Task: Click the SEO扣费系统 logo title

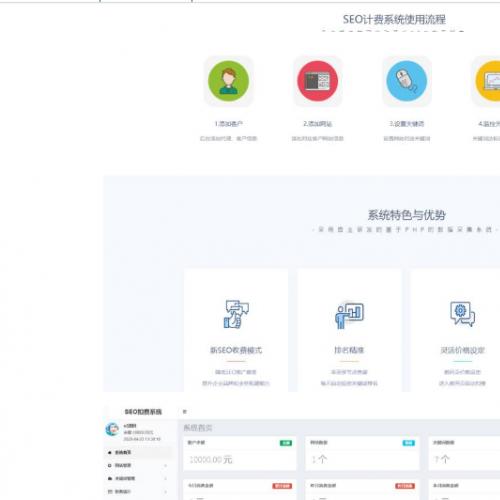Action: coord(143,412)
